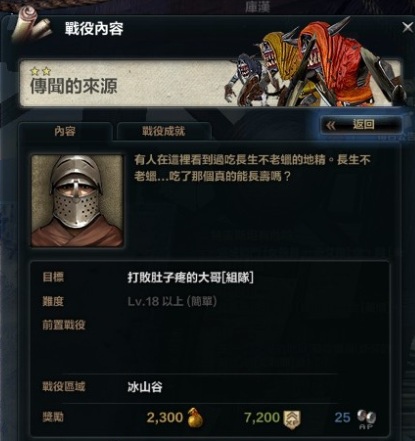
Task: Click the 返回 back button
Action: point(361,125)
